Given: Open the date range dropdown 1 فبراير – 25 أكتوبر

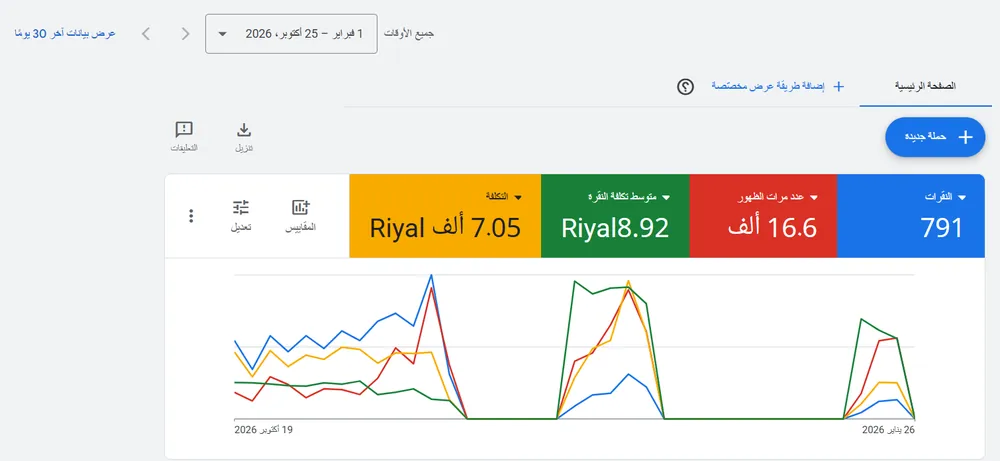Looking at the screenshot, I should coord(291,34).
